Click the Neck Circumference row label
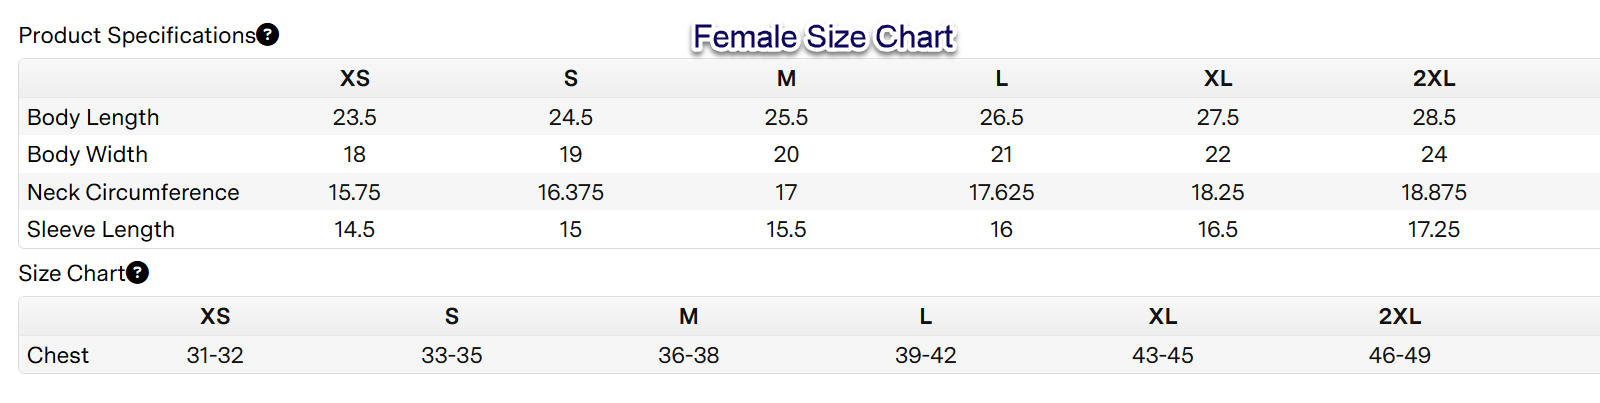This screenshot has height=403, width=1600. click(x=133, y=192)
